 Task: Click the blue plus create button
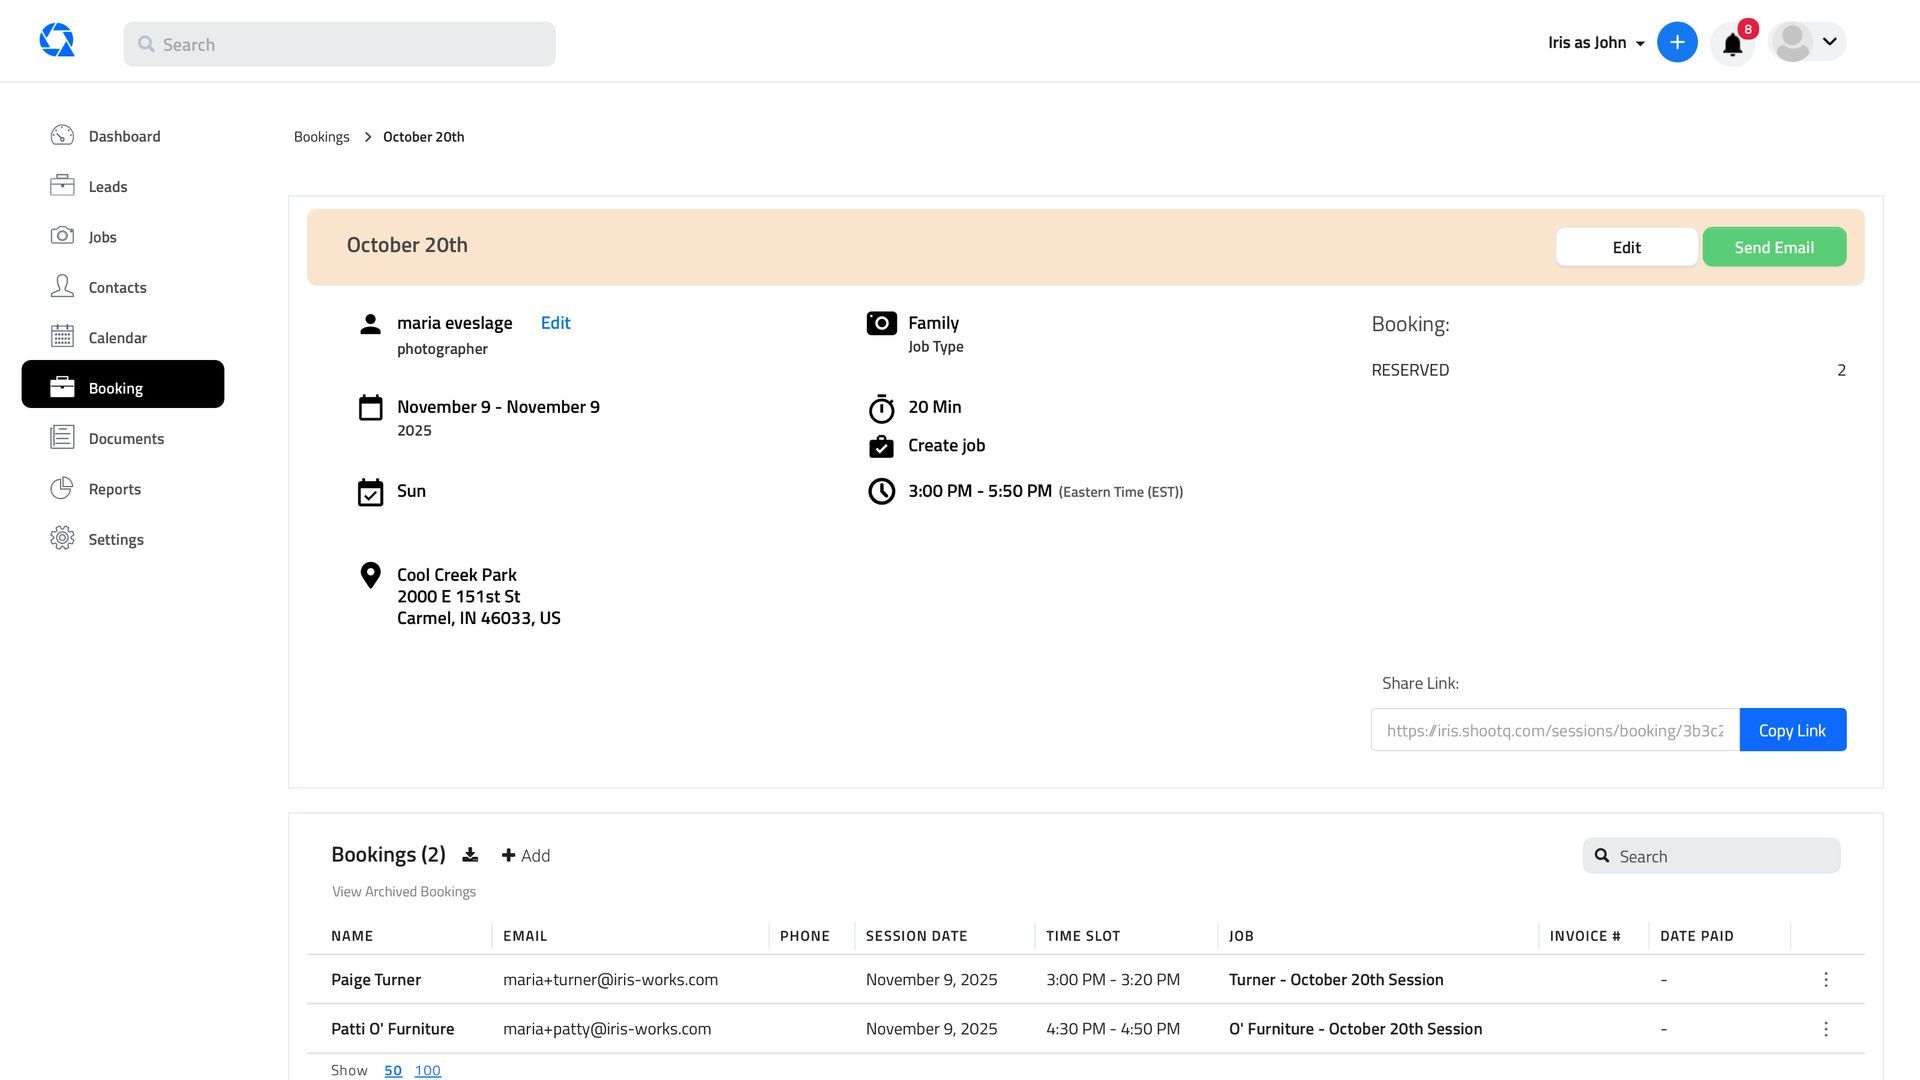point(1677,42)
